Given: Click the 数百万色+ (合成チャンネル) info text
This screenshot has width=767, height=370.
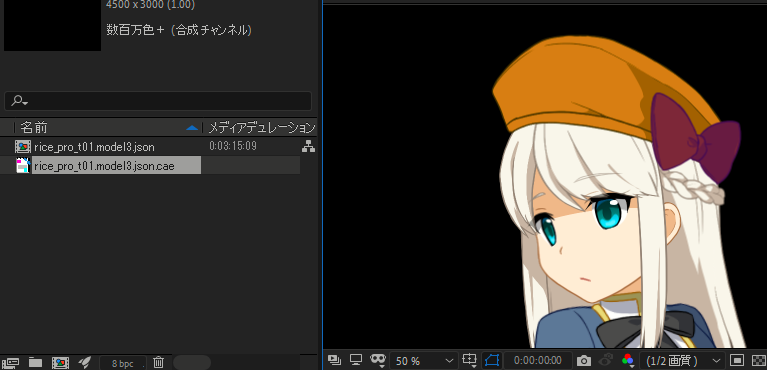Looking at the screenshot, I should (x=179, y=30).
